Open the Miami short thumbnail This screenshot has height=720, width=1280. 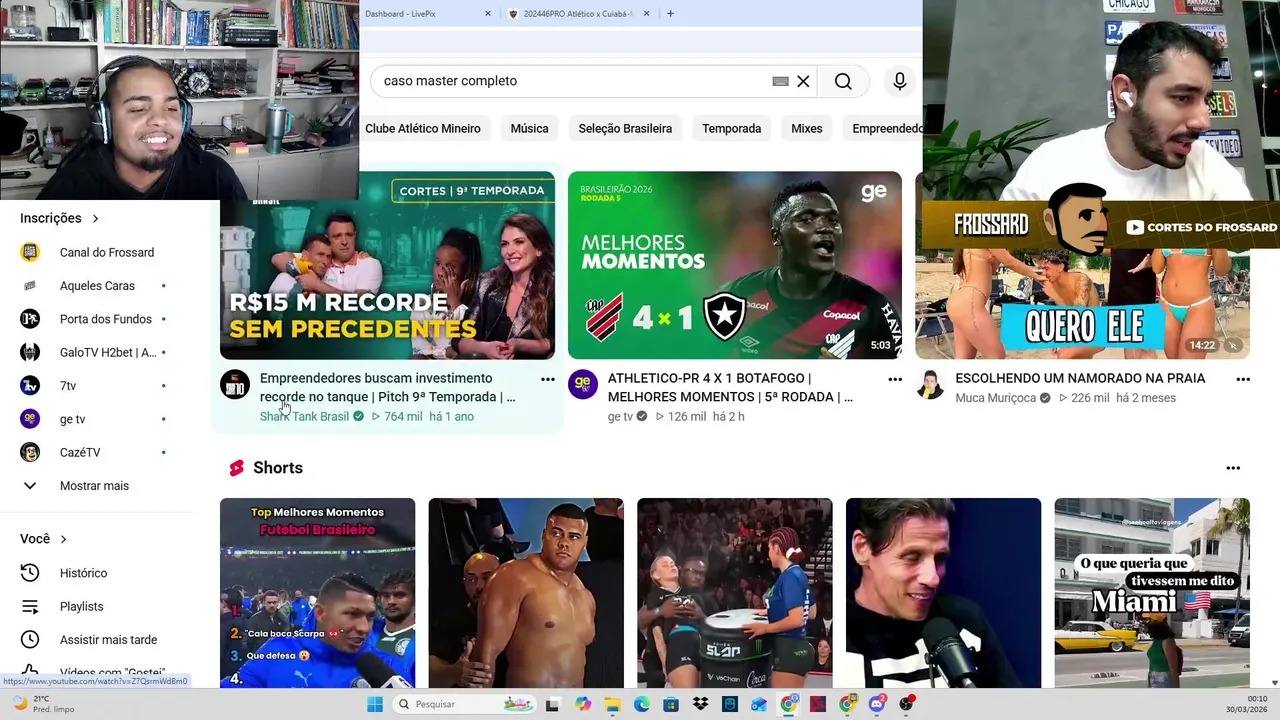point(1152,592)
